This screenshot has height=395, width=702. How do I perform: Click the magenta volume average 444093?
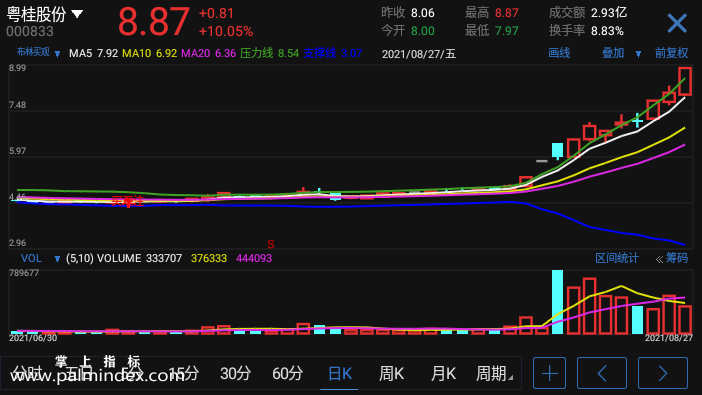tap(254, 258)
